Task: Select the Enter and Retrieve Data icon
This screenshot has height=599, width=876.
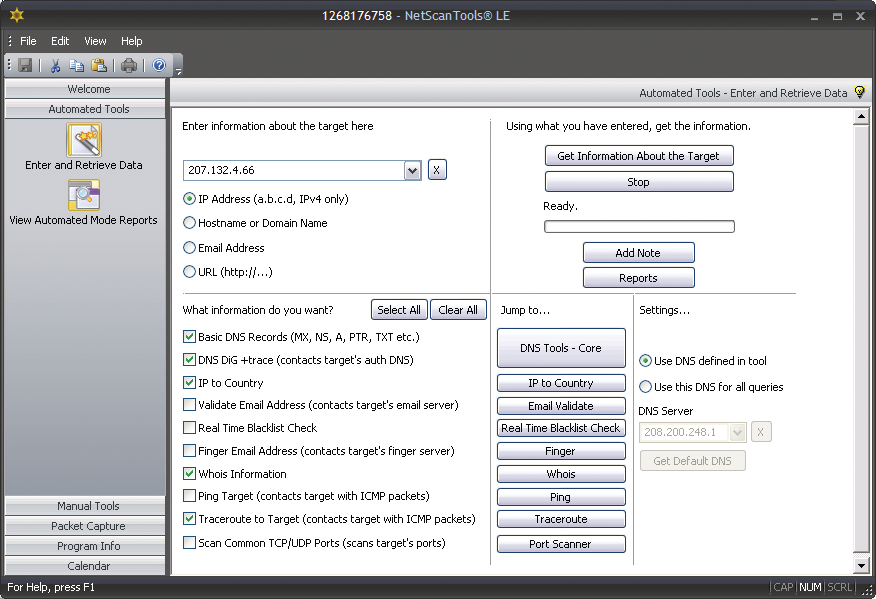Action: pos(84,140)
